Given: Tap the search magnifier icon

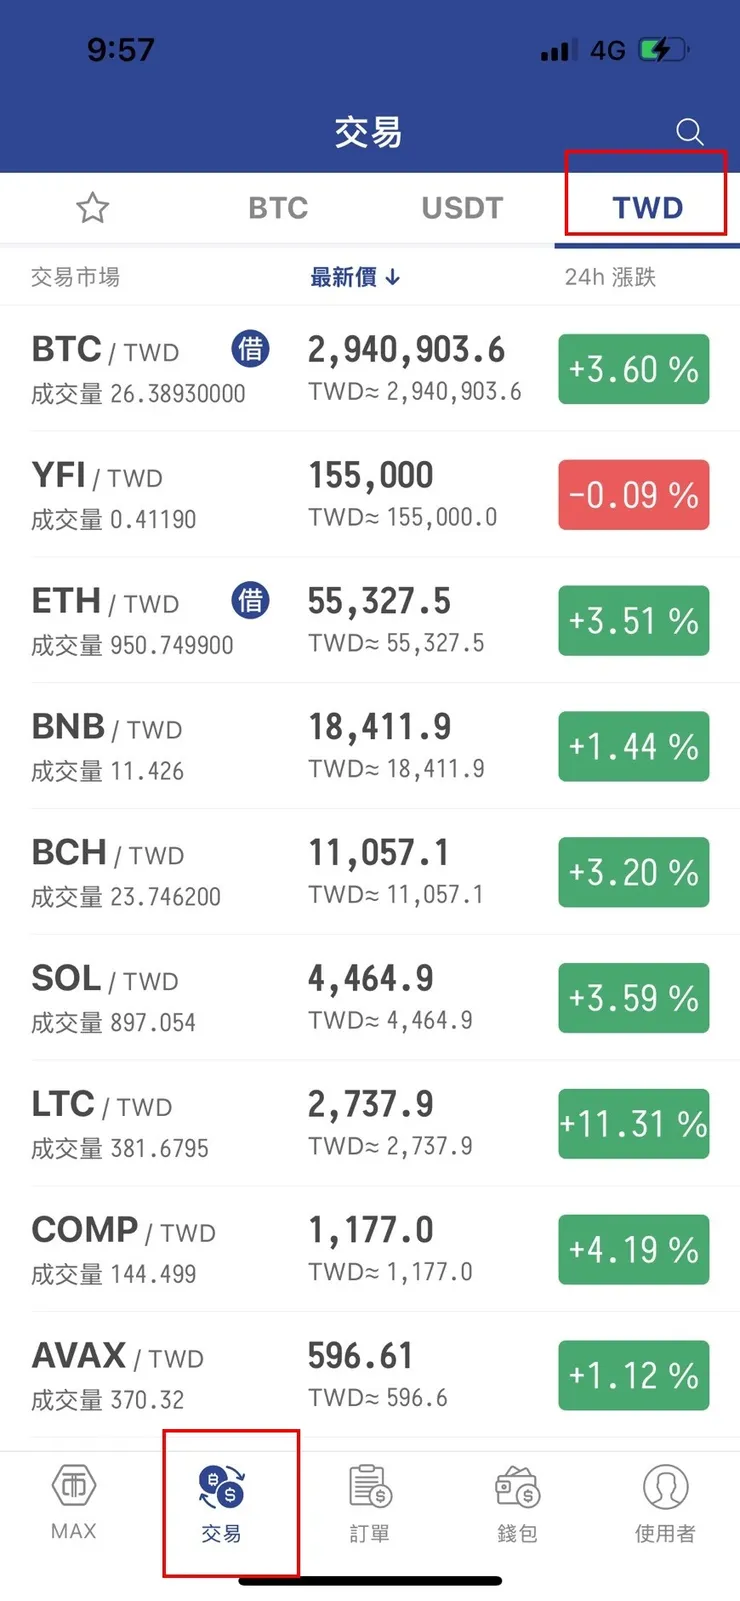Looking at the screenshot, I should [689, 131].
